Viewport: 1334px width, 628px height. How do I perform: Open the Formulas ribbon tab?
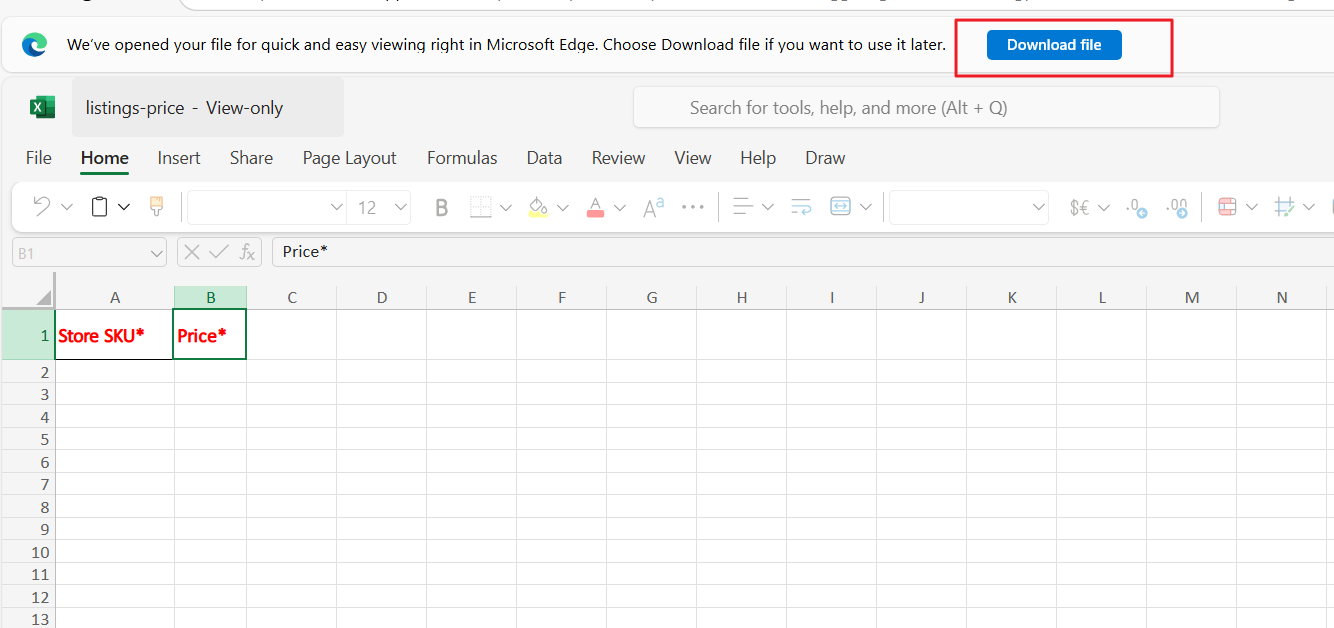[x=462, y=158]
